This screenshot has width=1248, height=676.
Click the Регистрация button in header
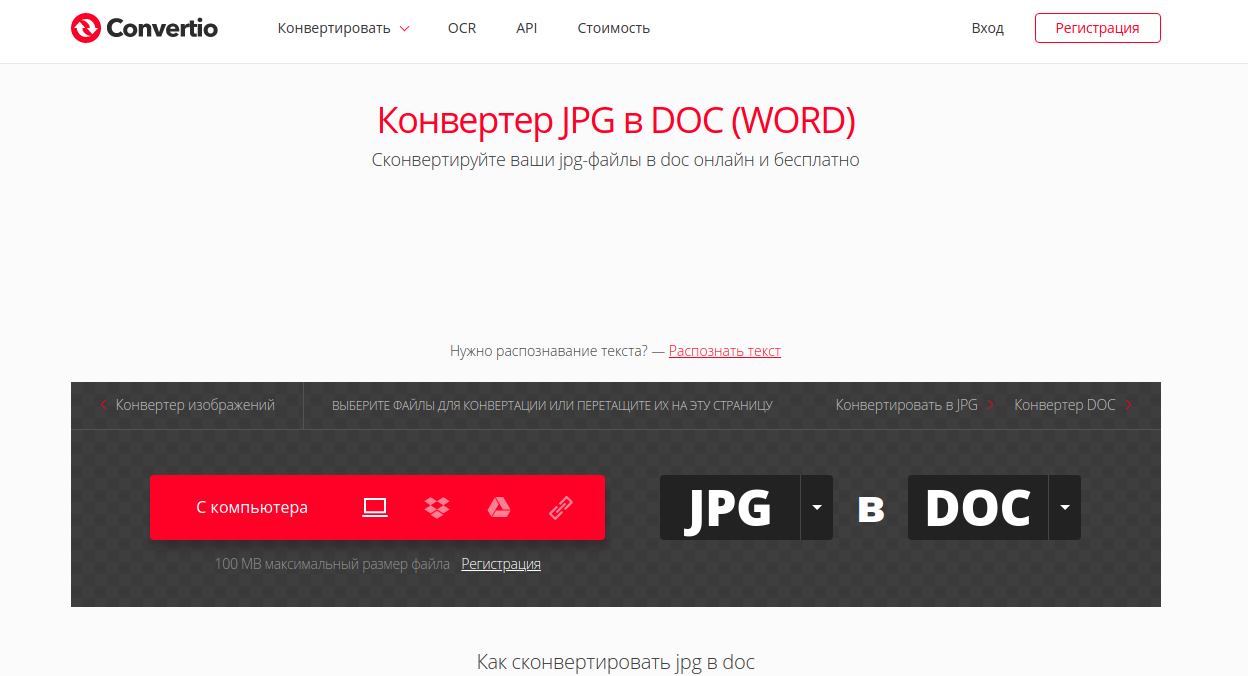point(1097,28)
